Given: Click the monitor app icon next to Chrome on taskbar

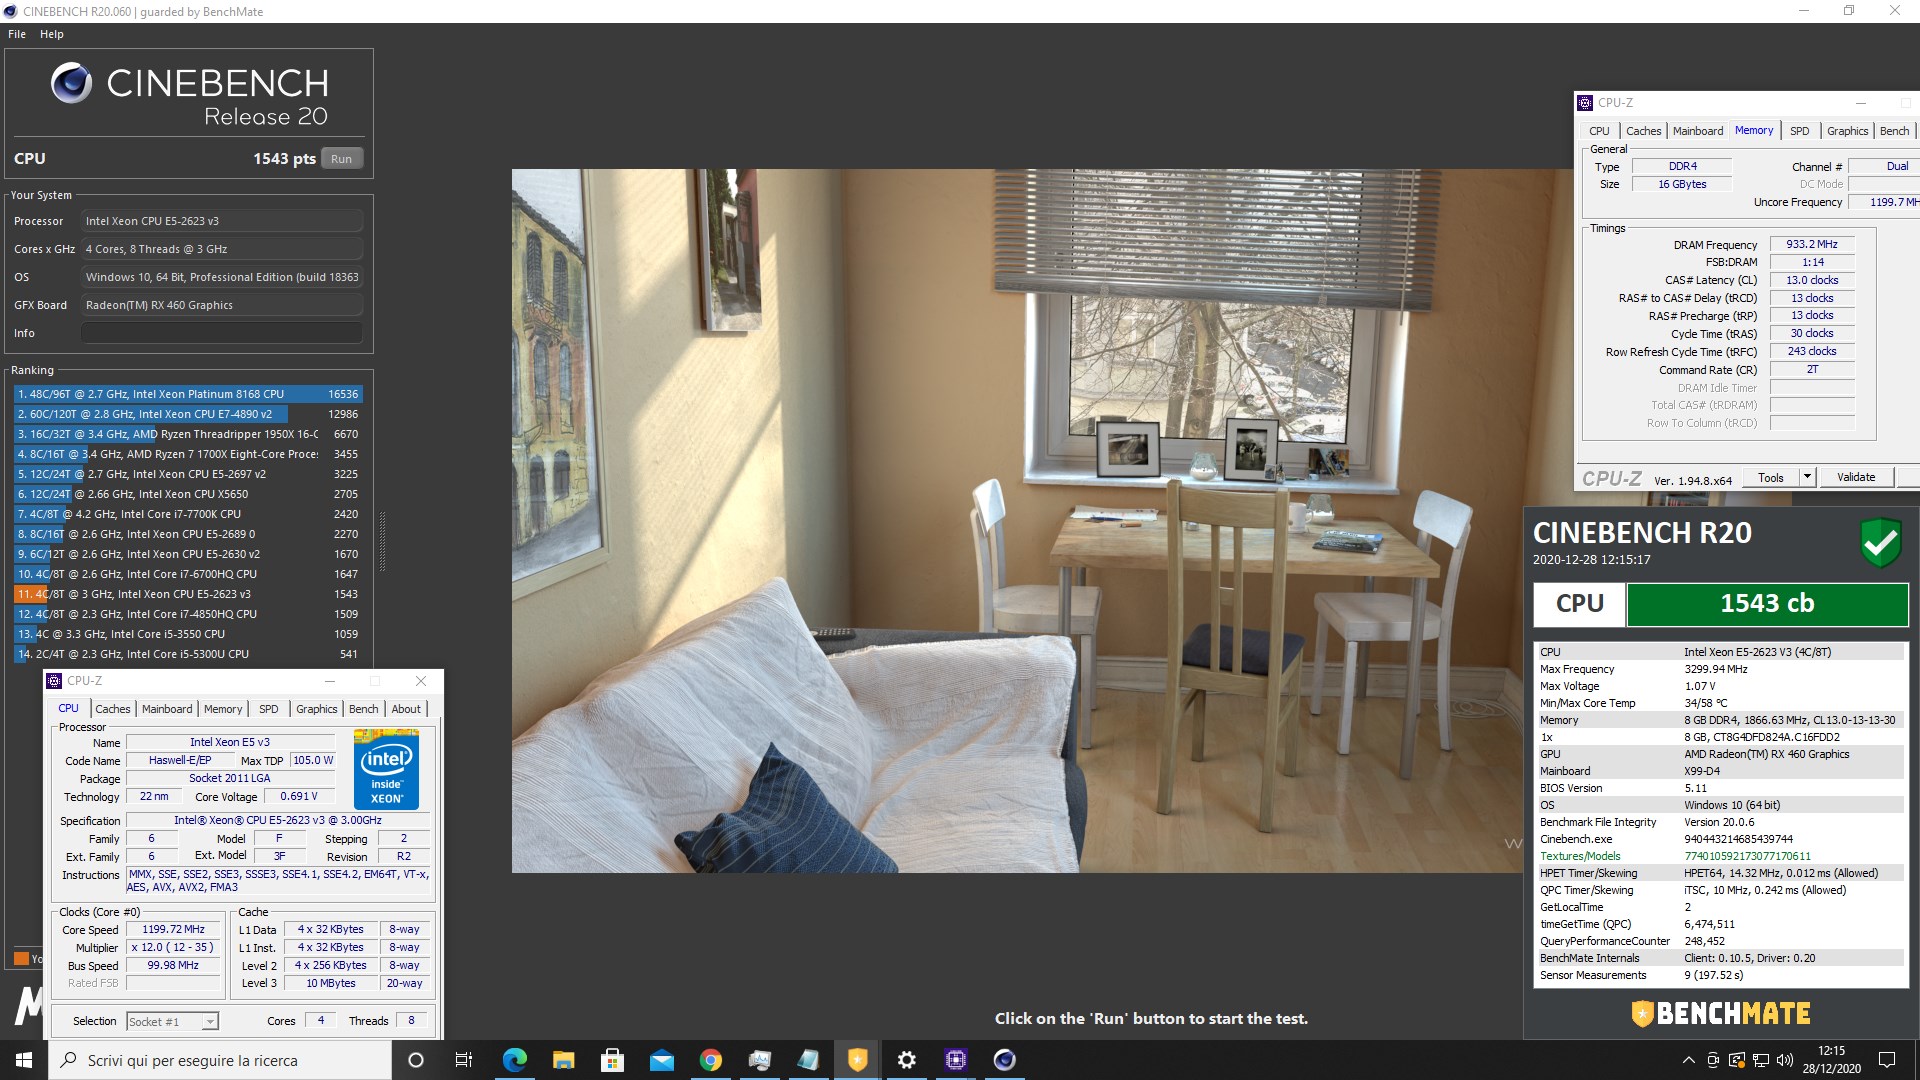Looking at the screenshot, I should (759, 1060).
